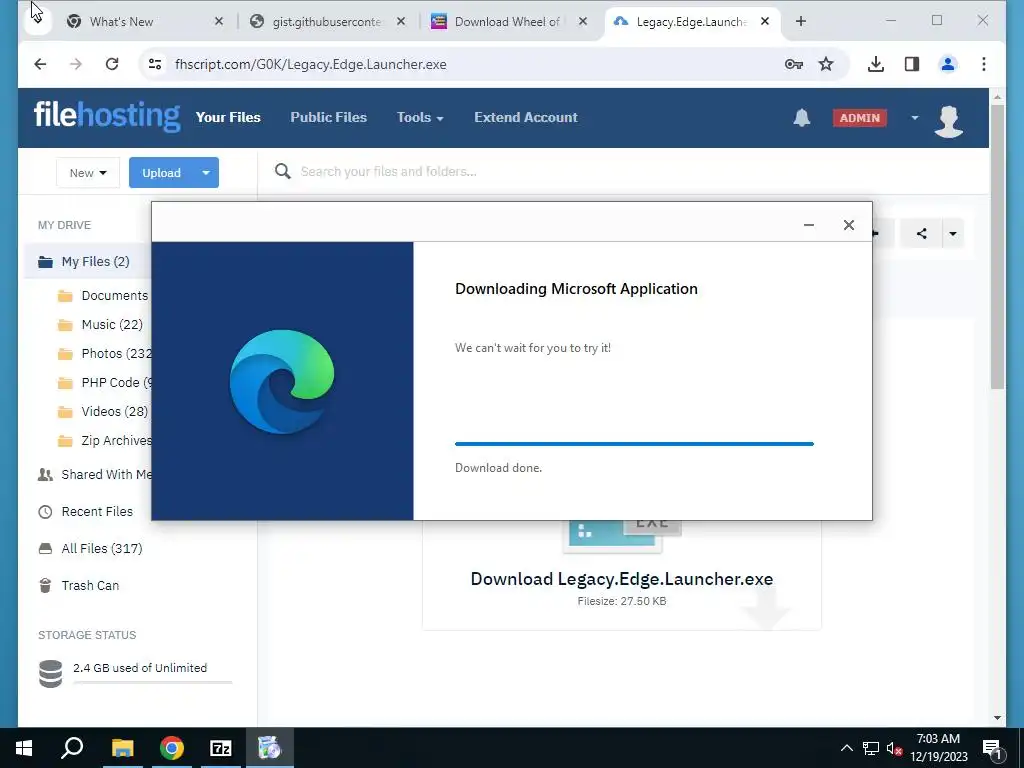The image size is (1024, 768).
Task: Open the action center notifications
Action: (992, 748)
